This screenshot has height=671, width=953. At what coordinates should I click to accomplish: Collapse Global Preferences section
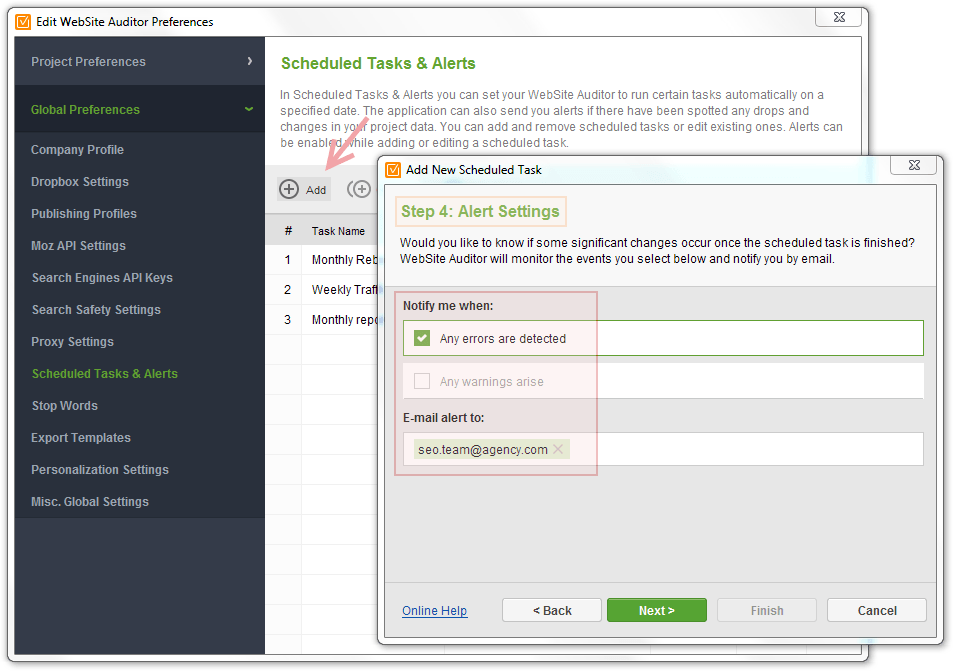[x=140, y=109]
